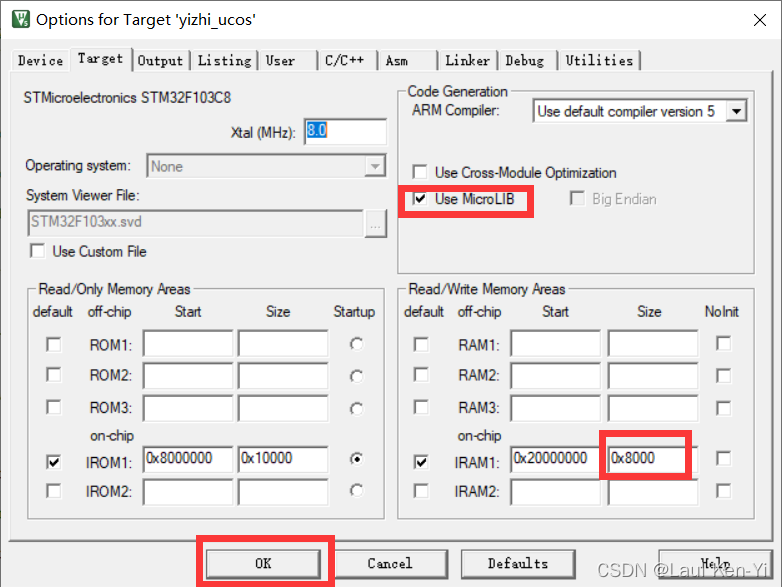Click the RAM1 Size field
Image resolution: width=782 pixels, height=587 pixels.
pyautogui.click(x=653, y=343)
